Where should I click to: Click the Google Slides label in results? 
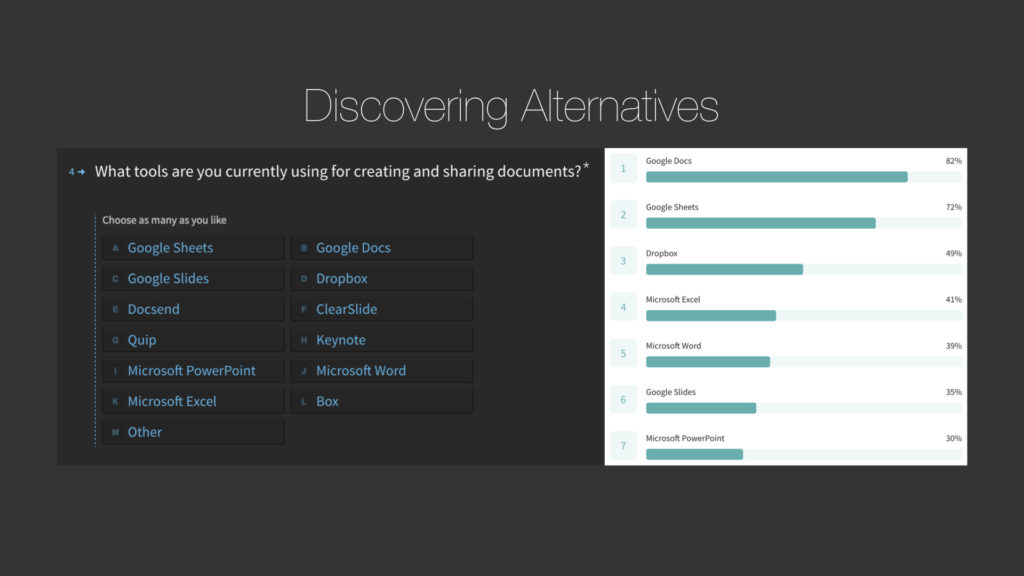pos(671,392)
